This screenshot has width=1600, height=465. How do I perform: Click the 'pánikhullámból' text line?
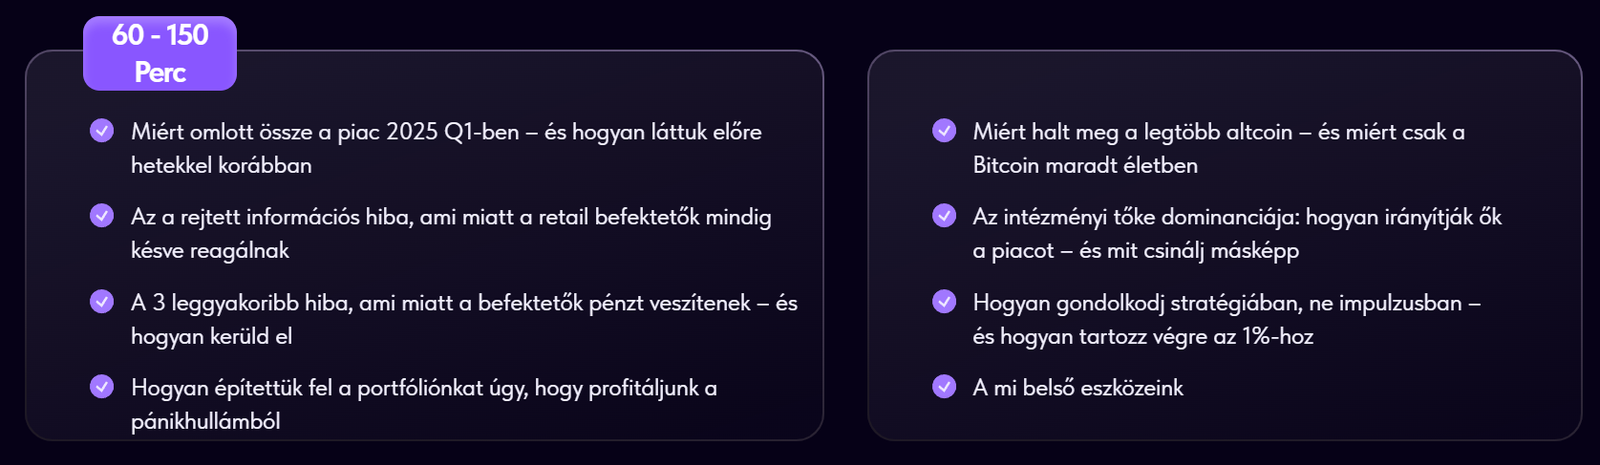(206, 422)
